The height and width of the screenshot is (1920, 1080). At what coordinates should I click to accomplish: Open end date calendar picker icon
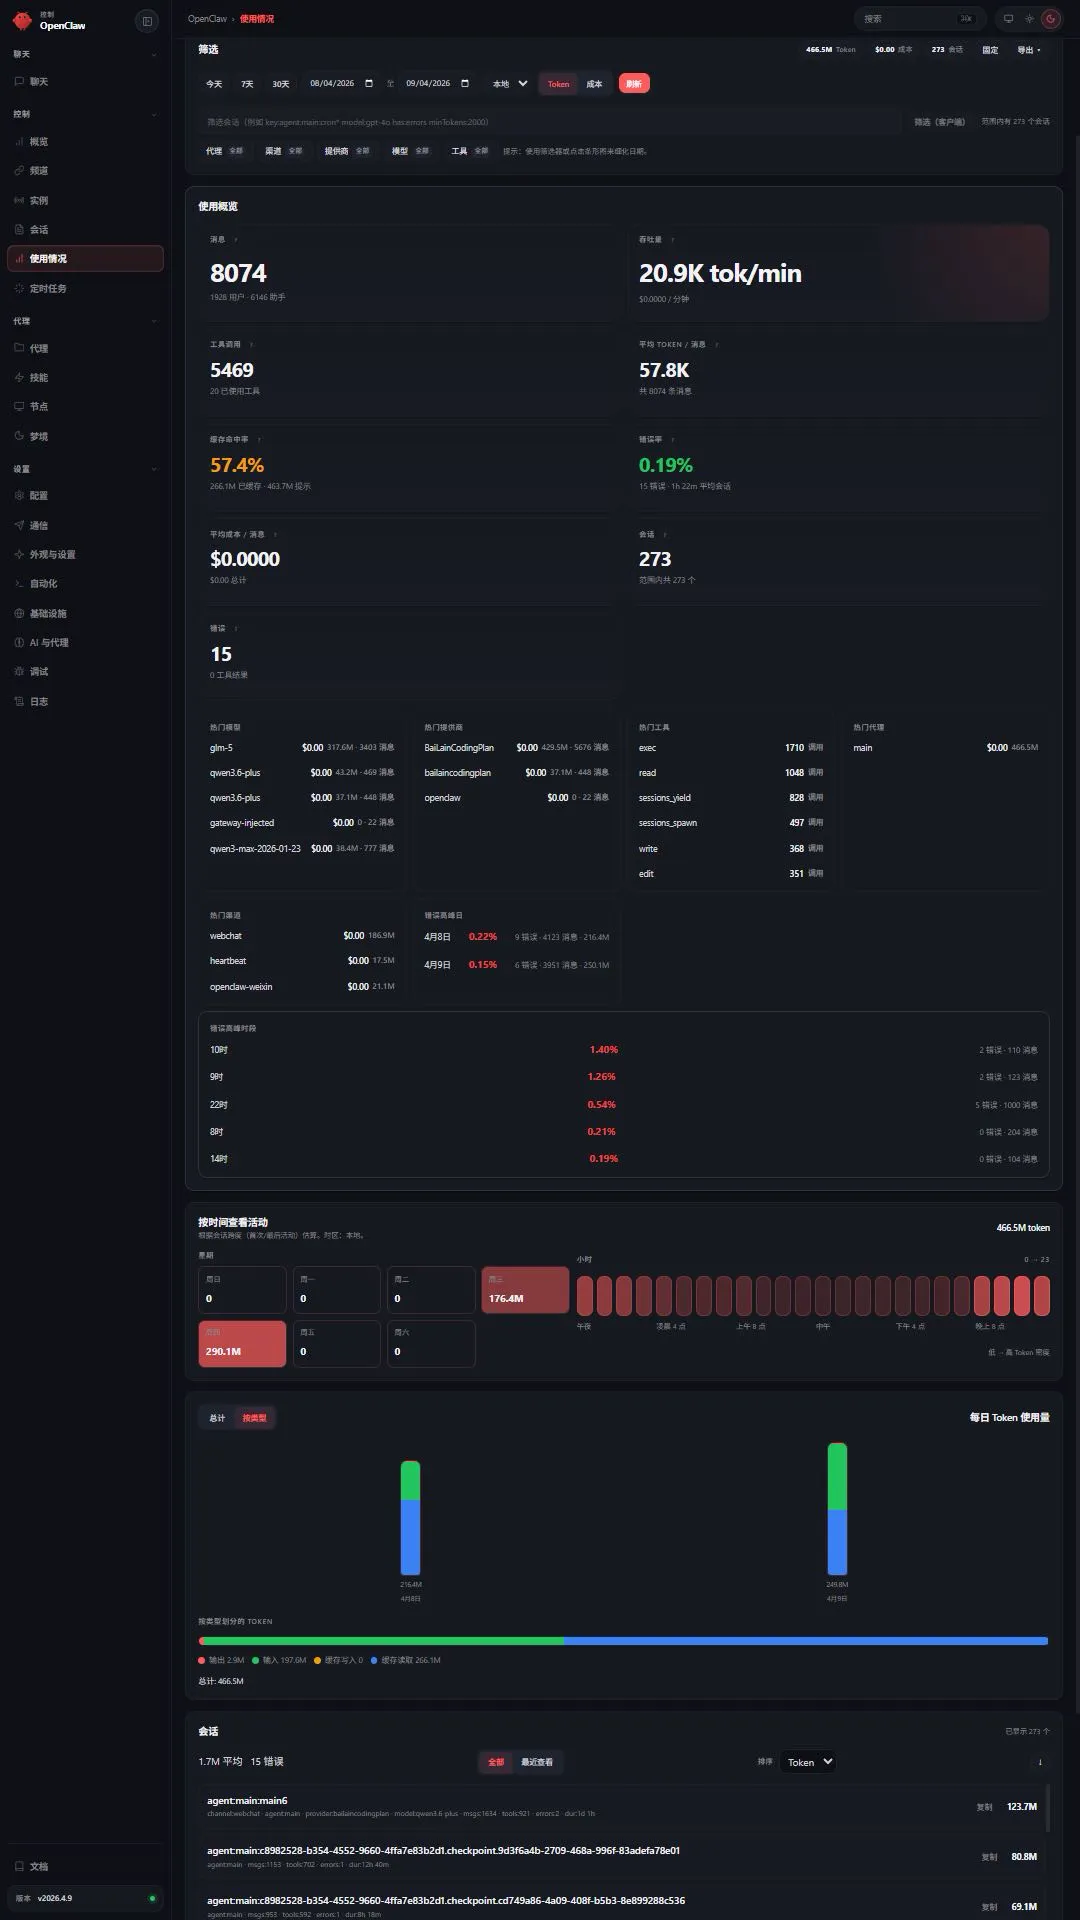click(465, 84)
